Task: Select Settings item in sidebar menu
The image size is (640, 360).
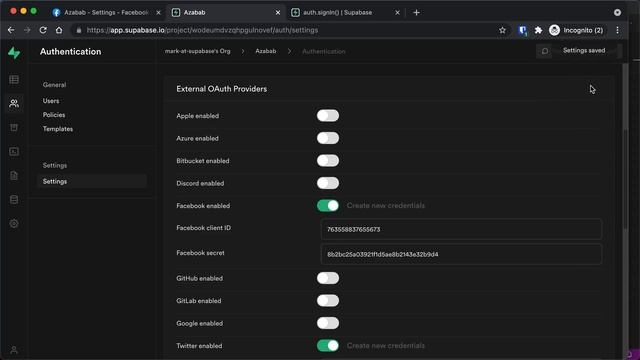Action: [x=92, y=181]
